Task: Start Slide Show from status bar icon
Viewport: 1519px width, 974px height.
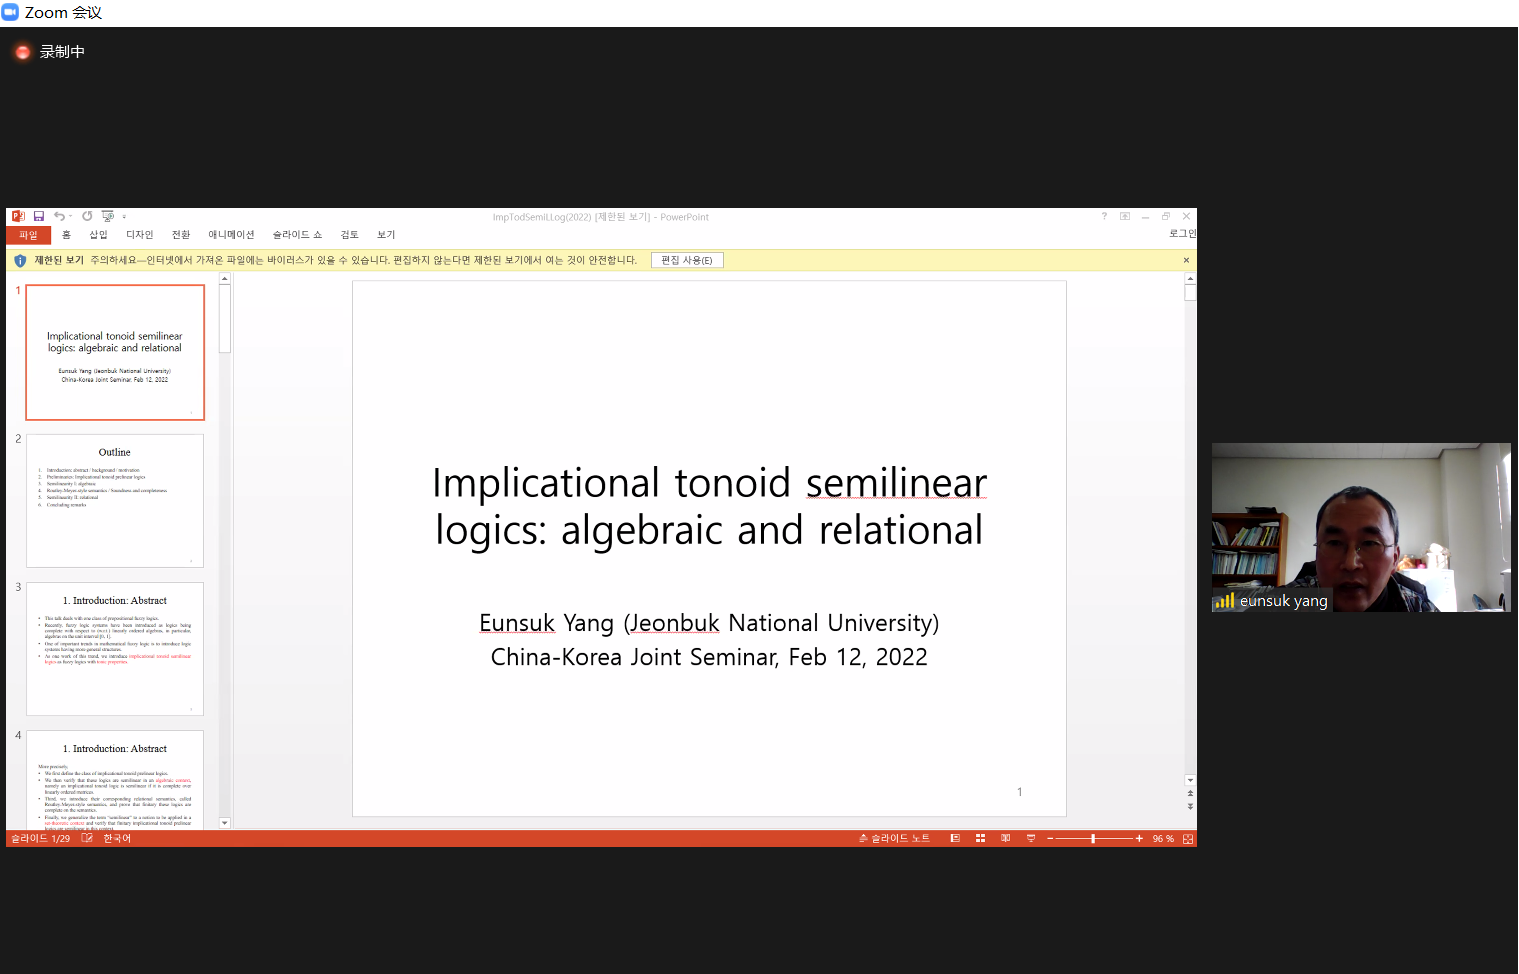Action: point(1031,839)
